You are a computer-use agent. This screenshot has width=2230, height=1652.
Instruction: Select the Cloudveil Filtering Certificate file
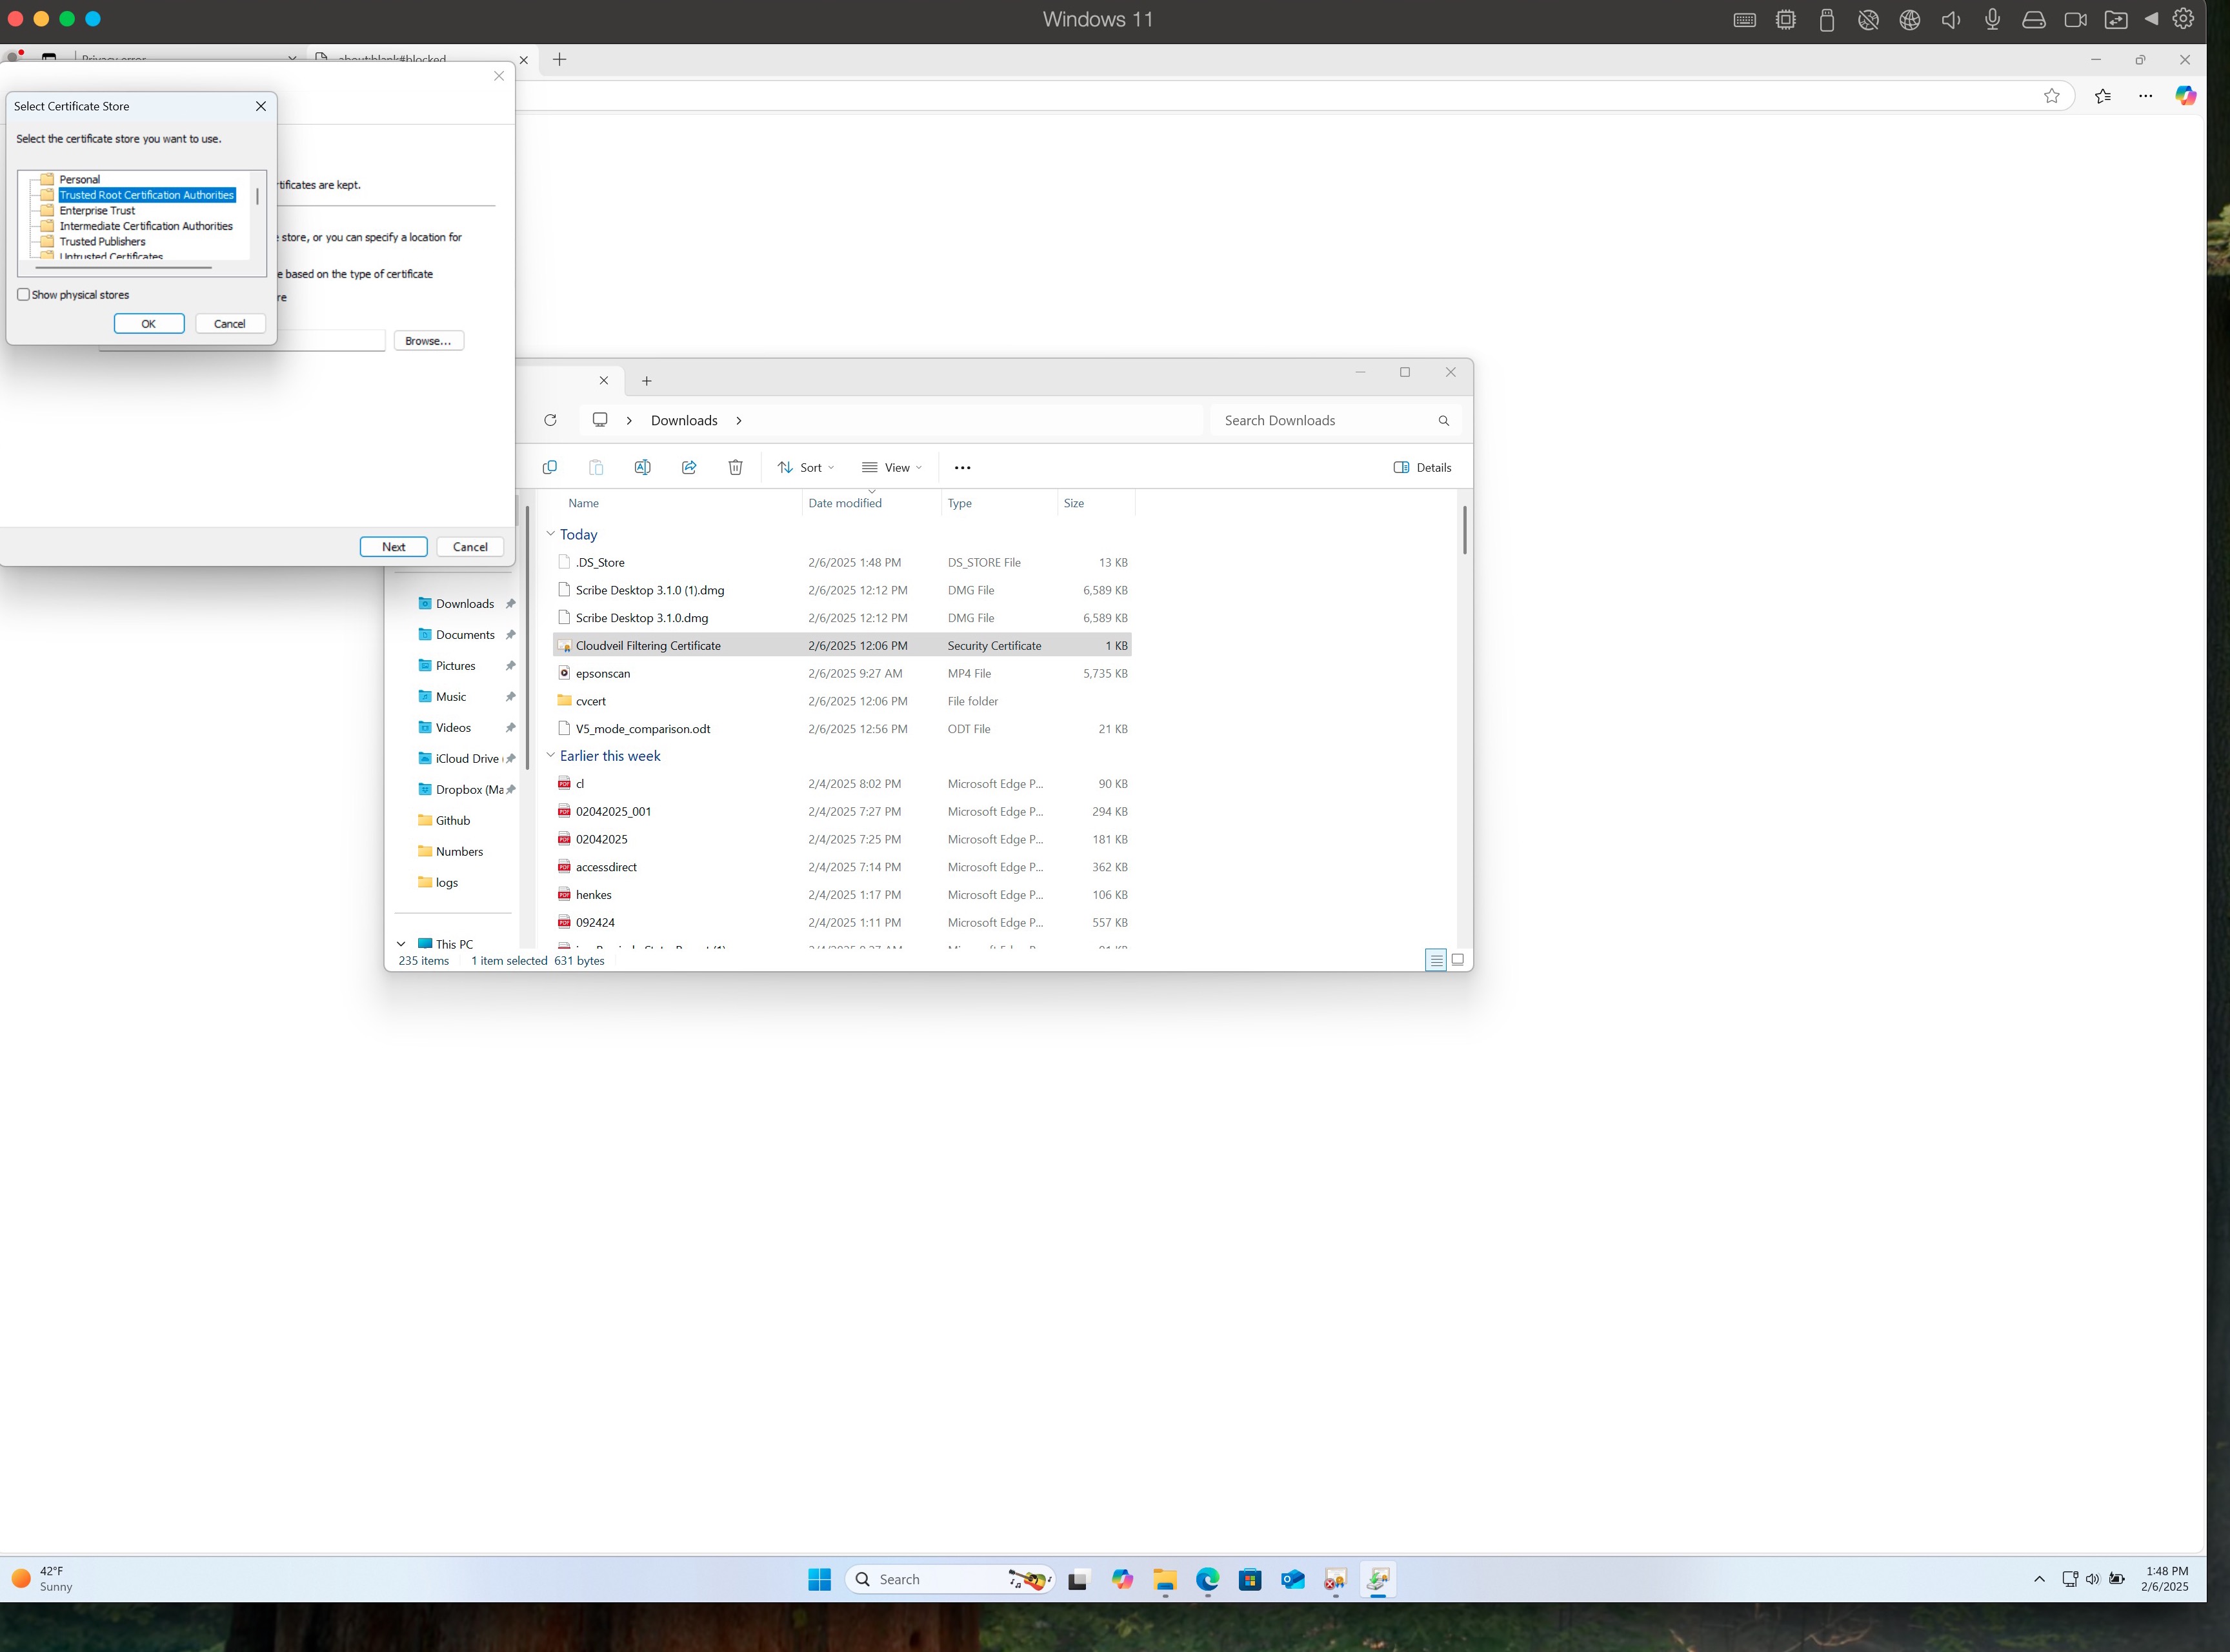841,646
